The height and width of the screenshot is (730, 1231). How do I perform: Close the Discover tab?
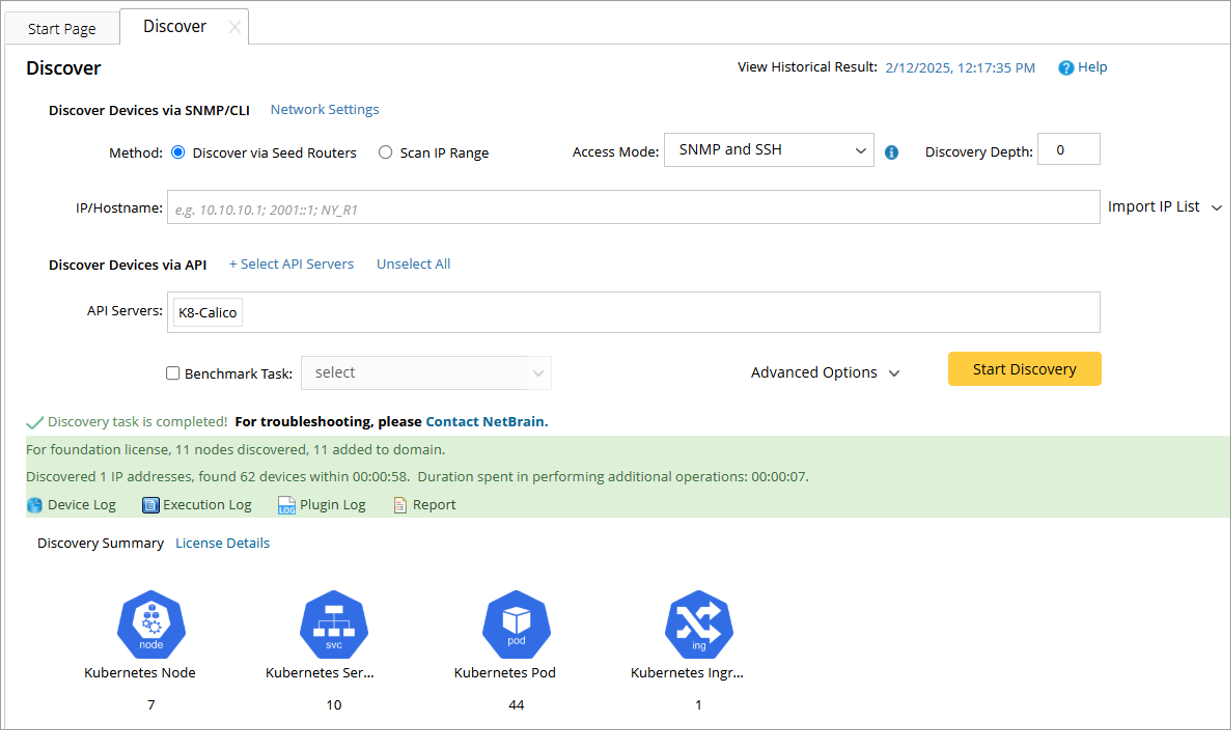[234, 27]
